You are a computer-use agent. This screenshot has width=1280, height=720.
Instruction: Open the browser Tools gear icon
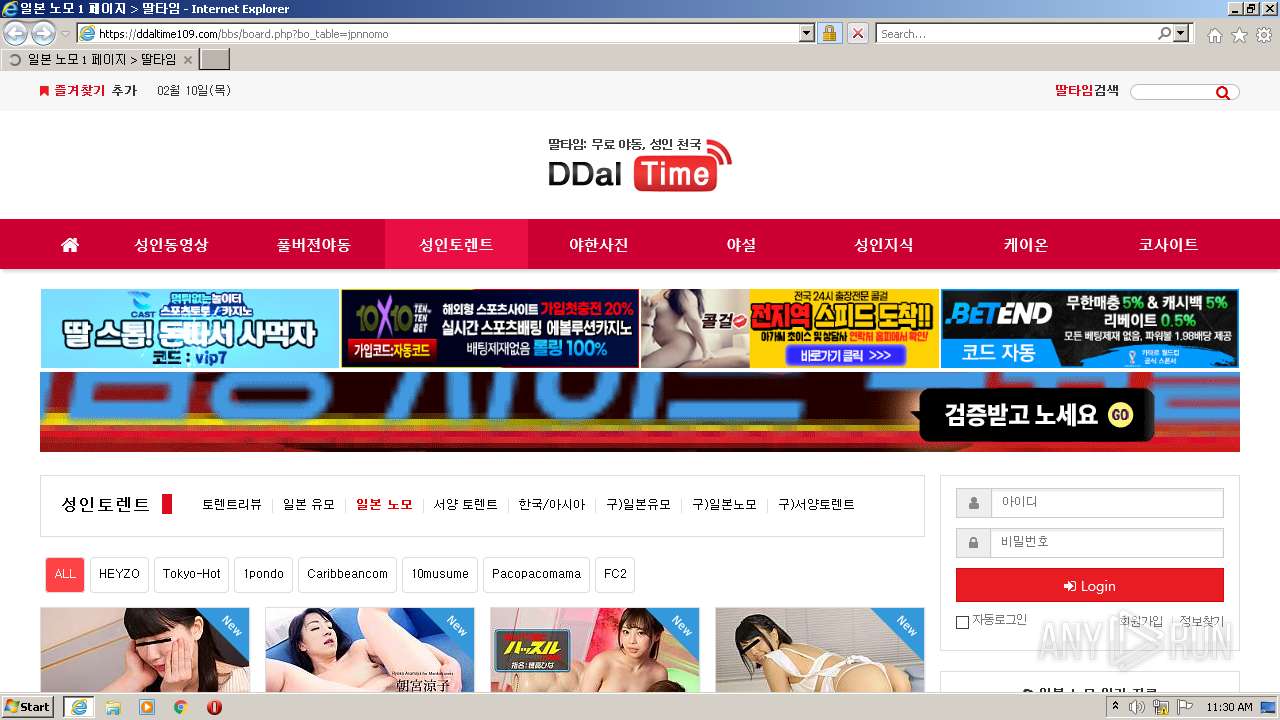tap(1264, 35)
